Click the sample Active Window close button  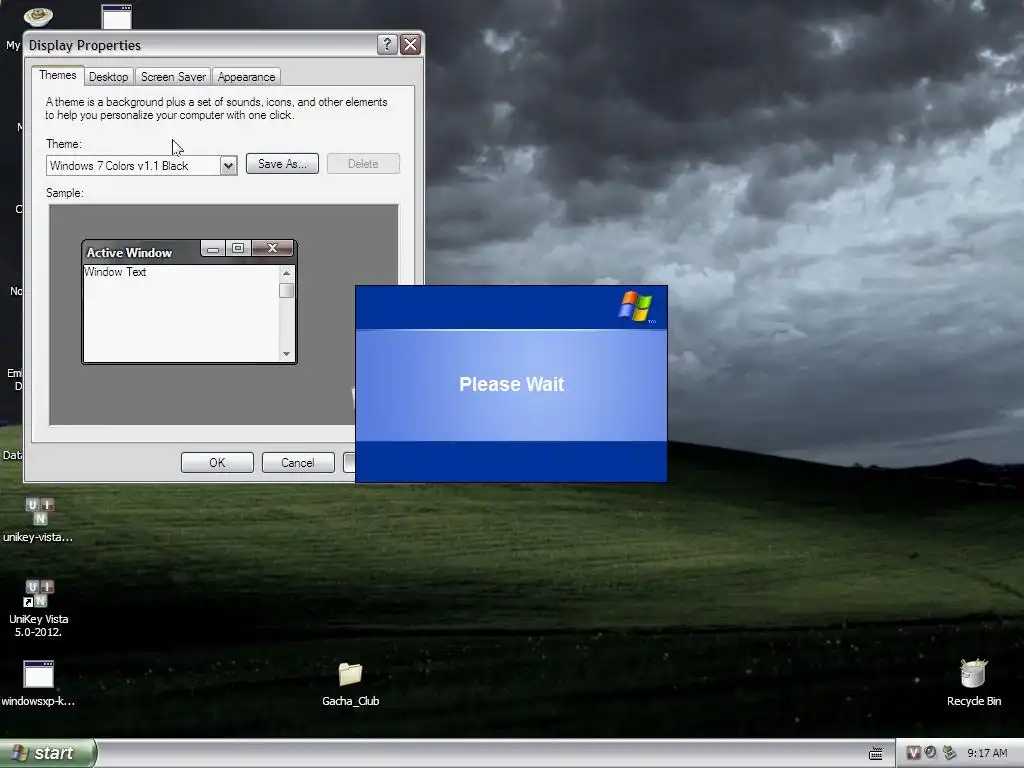tap(272, 248)
